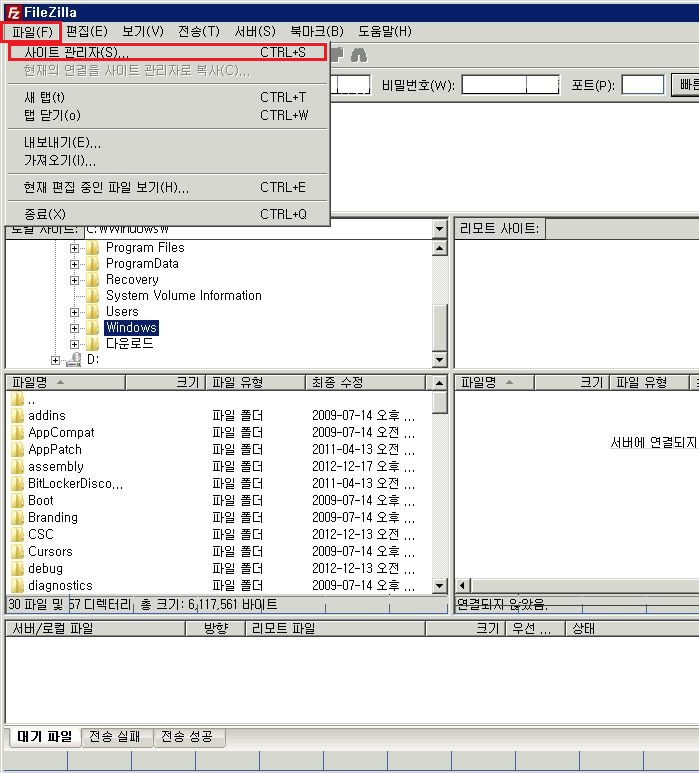
Task: Open the local site path dropdown arrow
Action: click(x=439, y=229)
